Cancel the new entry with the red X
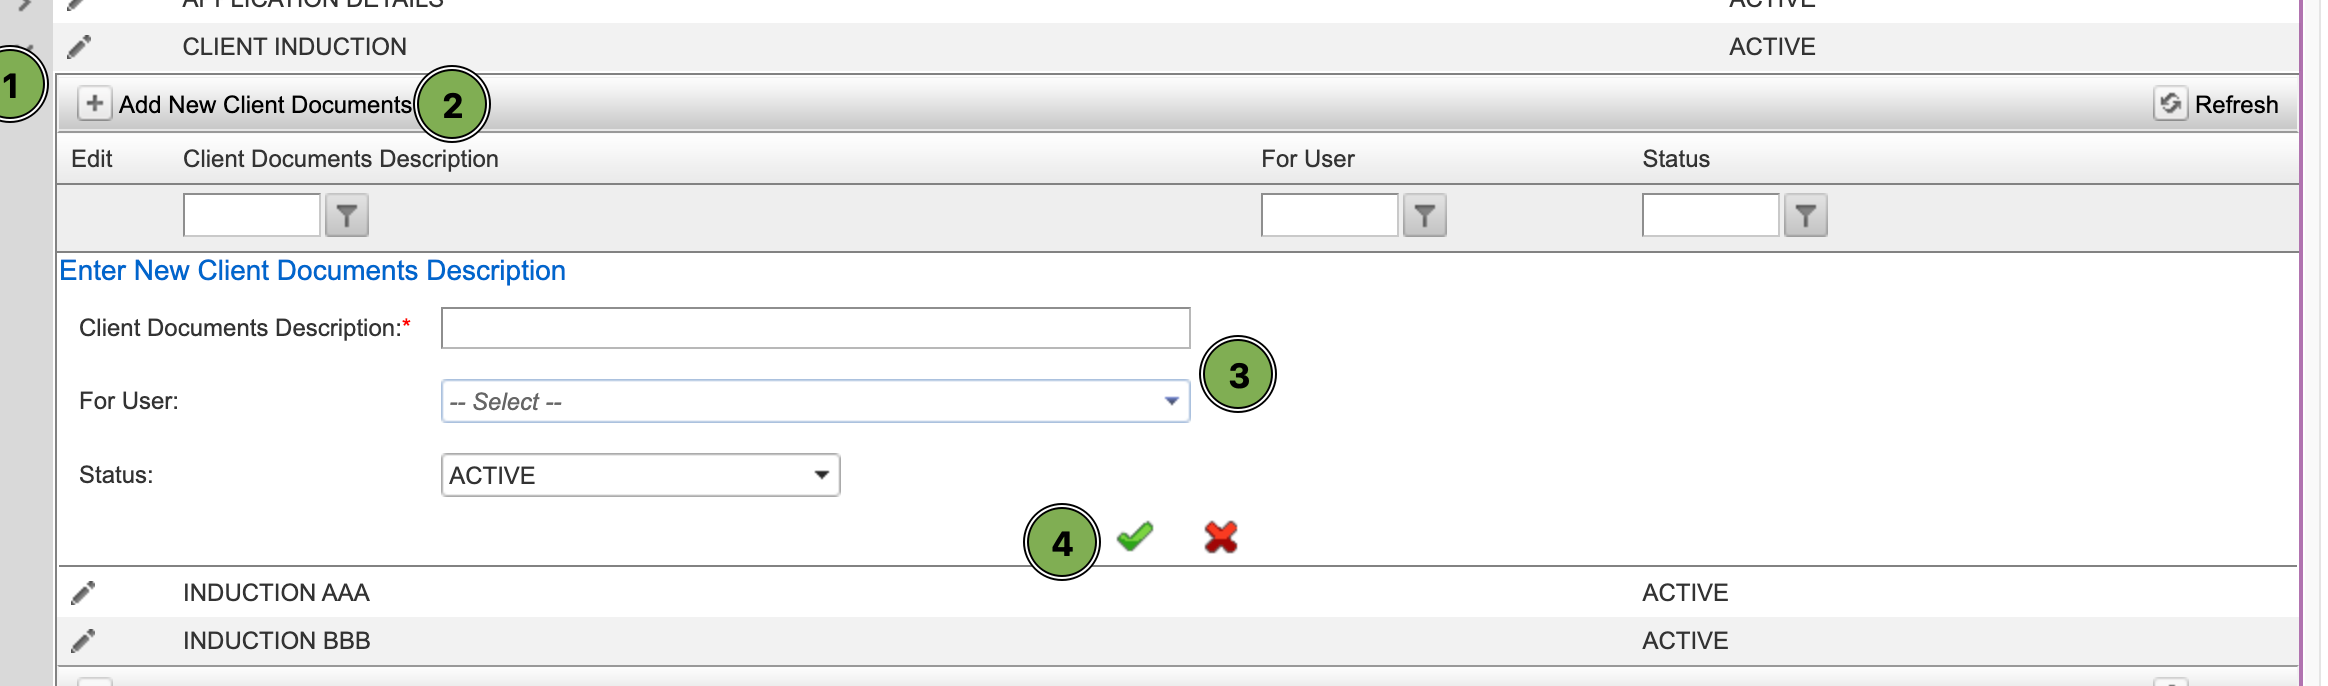 point(1221,538)
